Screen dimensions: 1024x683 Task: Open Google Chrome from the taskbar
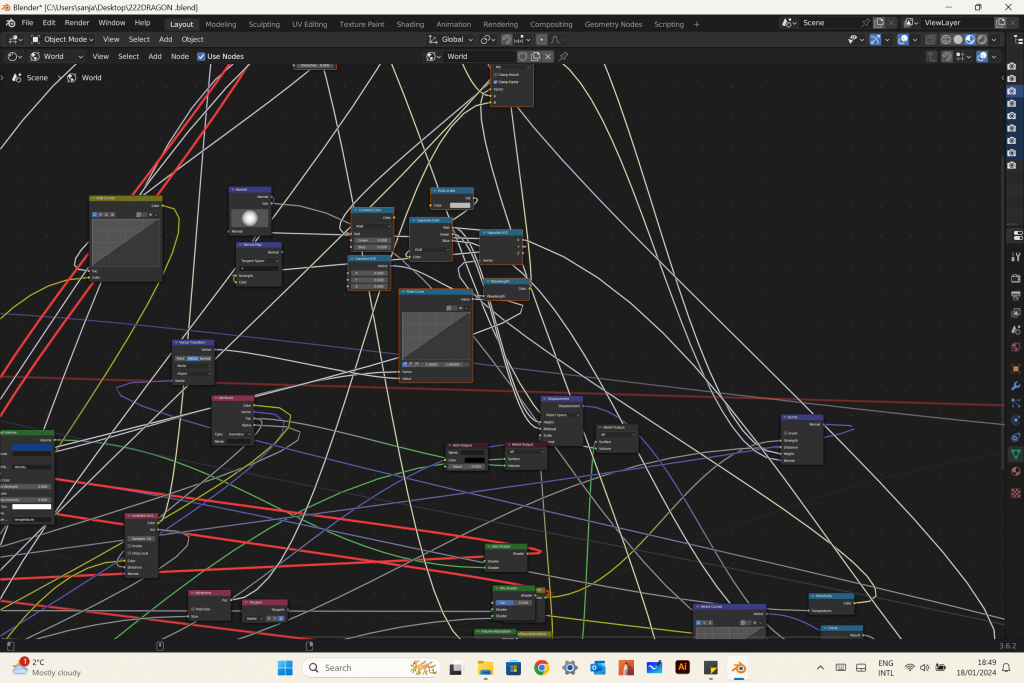[541, 667]
